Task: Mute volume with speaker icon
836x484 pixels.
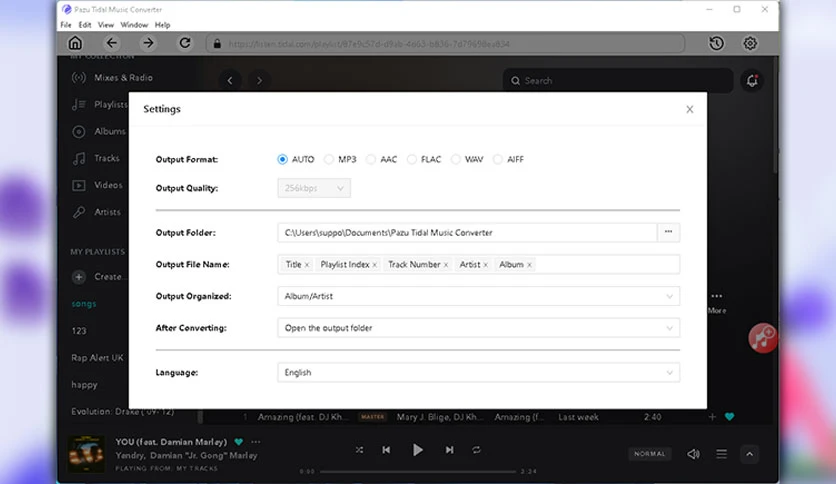Action: coord(693,454)
